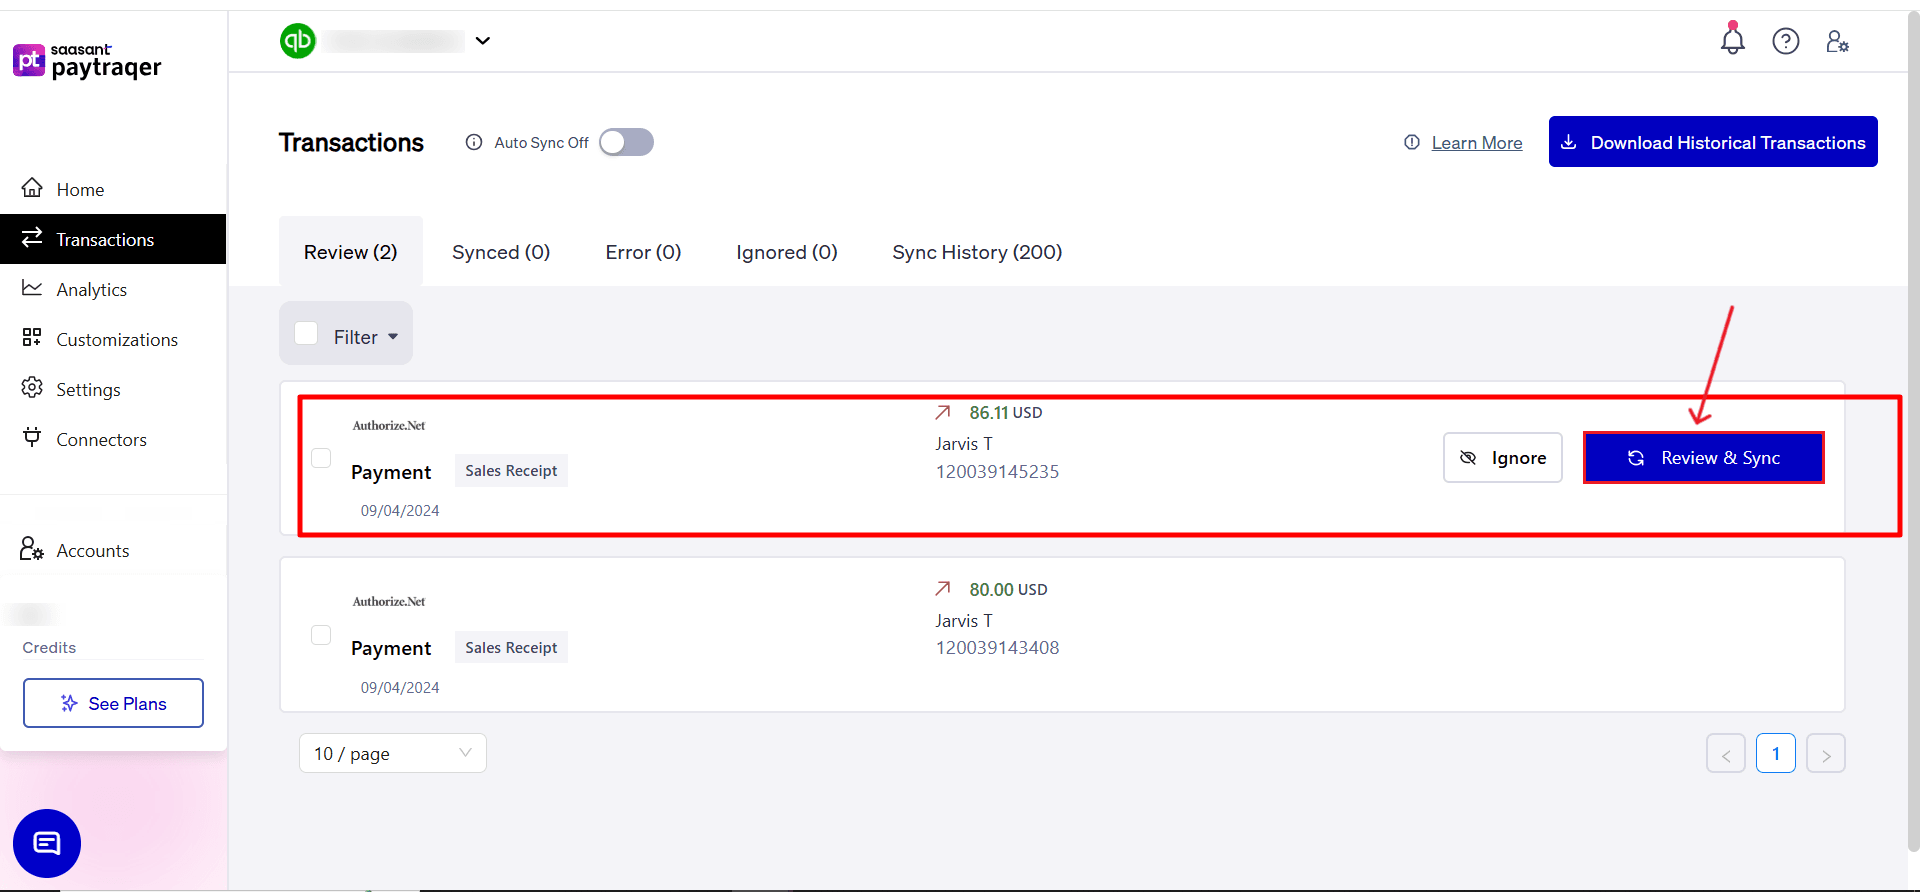Go to next page arrow

point(1826,754)
